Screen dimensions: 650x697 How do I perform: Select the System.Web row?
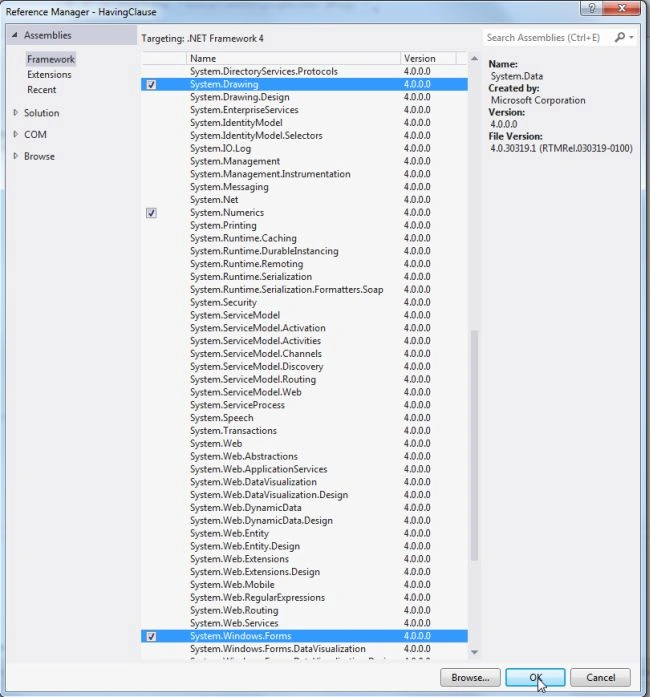point(305,444)
